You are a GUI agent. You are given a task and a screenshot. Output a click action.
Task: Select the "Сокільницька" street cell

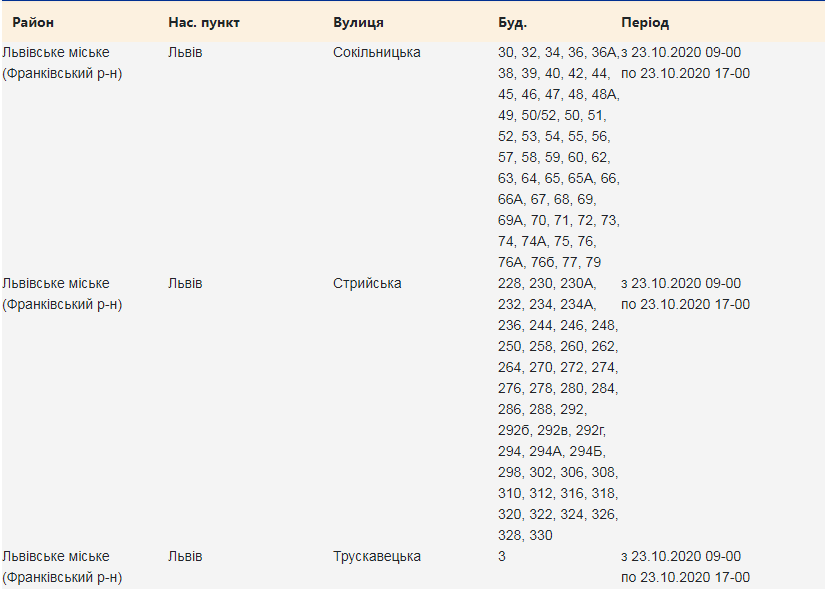[x=376, y=52]
